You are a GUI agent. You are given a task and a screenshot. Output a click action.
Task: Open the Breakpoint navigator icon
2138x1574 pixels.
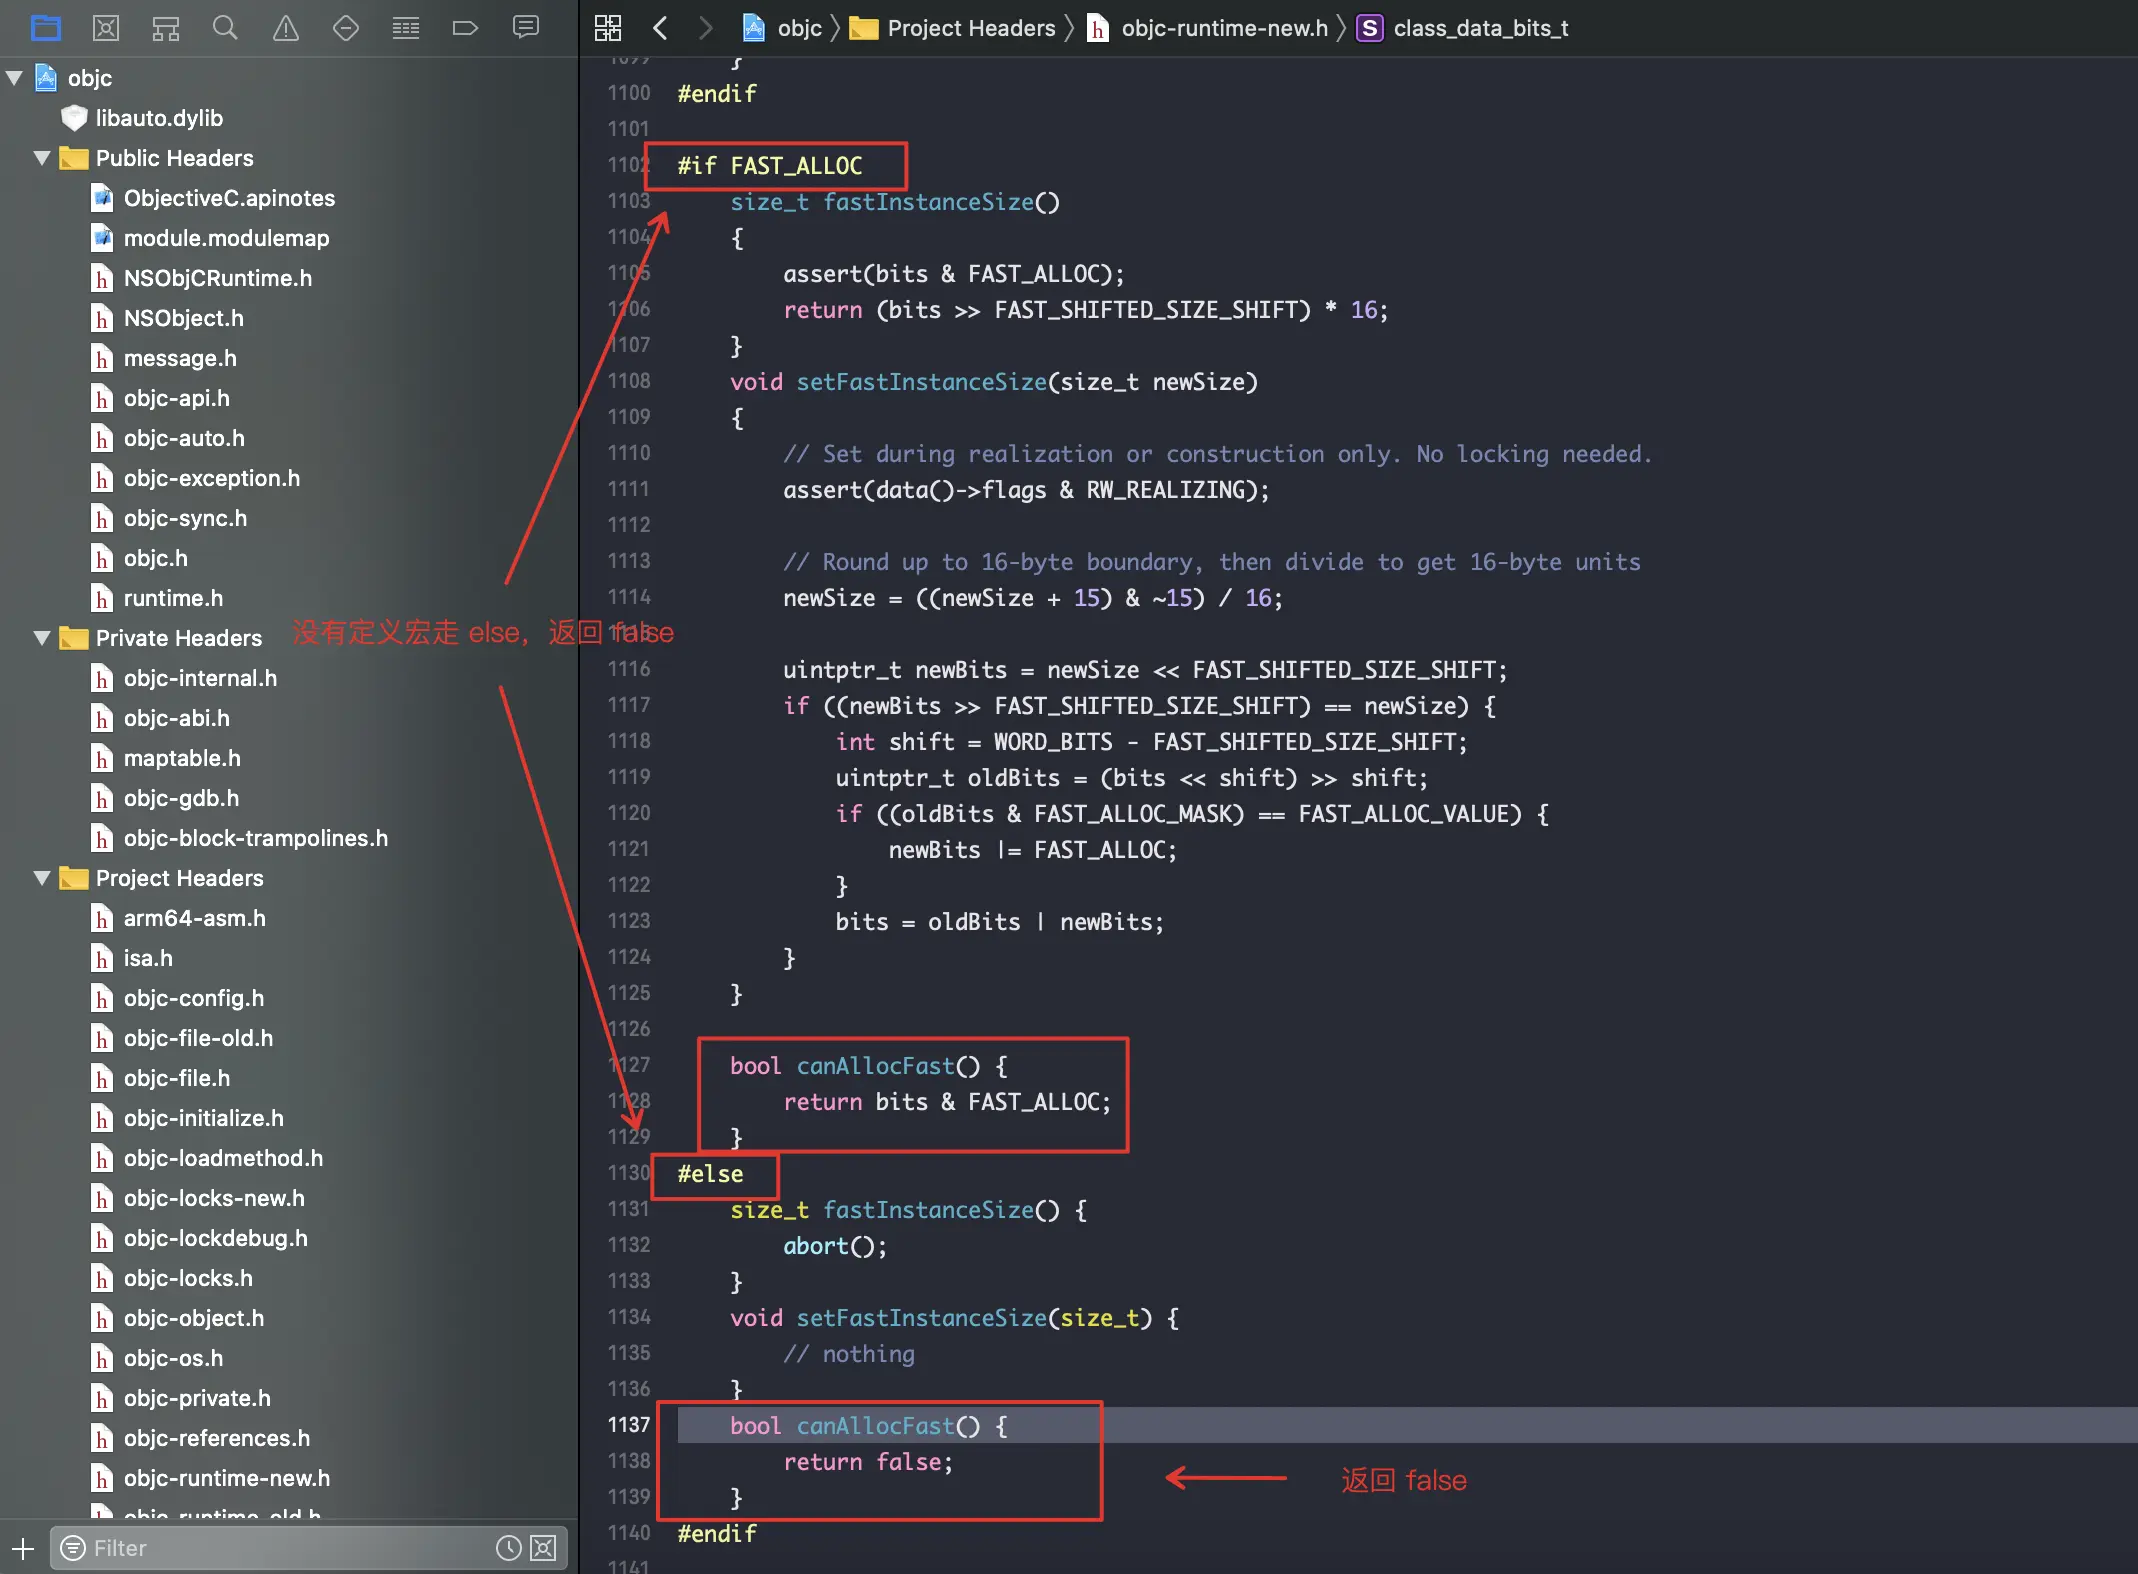[x=465, y=28]
